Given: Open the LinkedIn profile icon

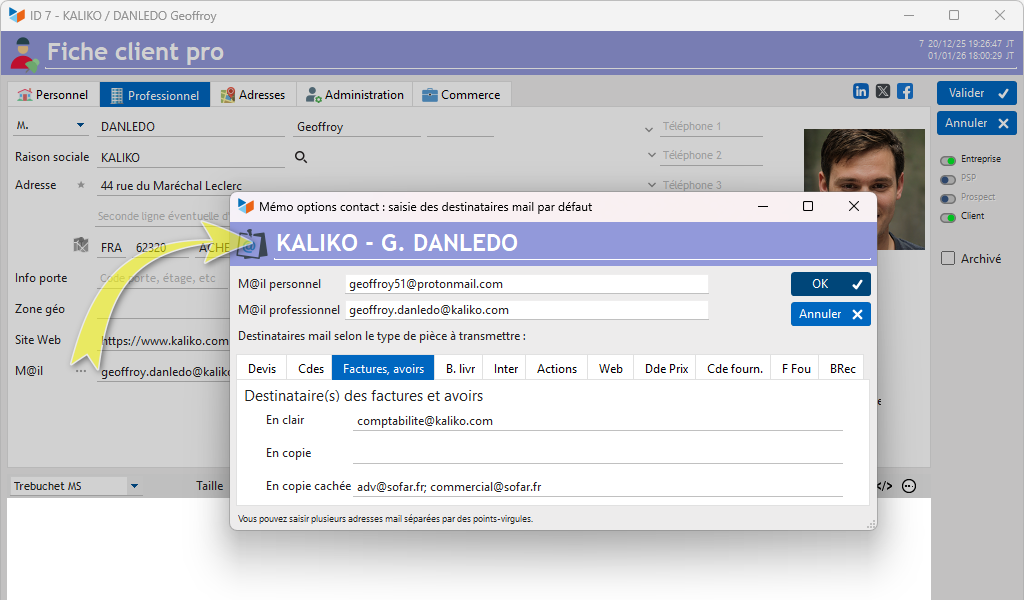Looking at the screenshot, I should click(861, 91).
